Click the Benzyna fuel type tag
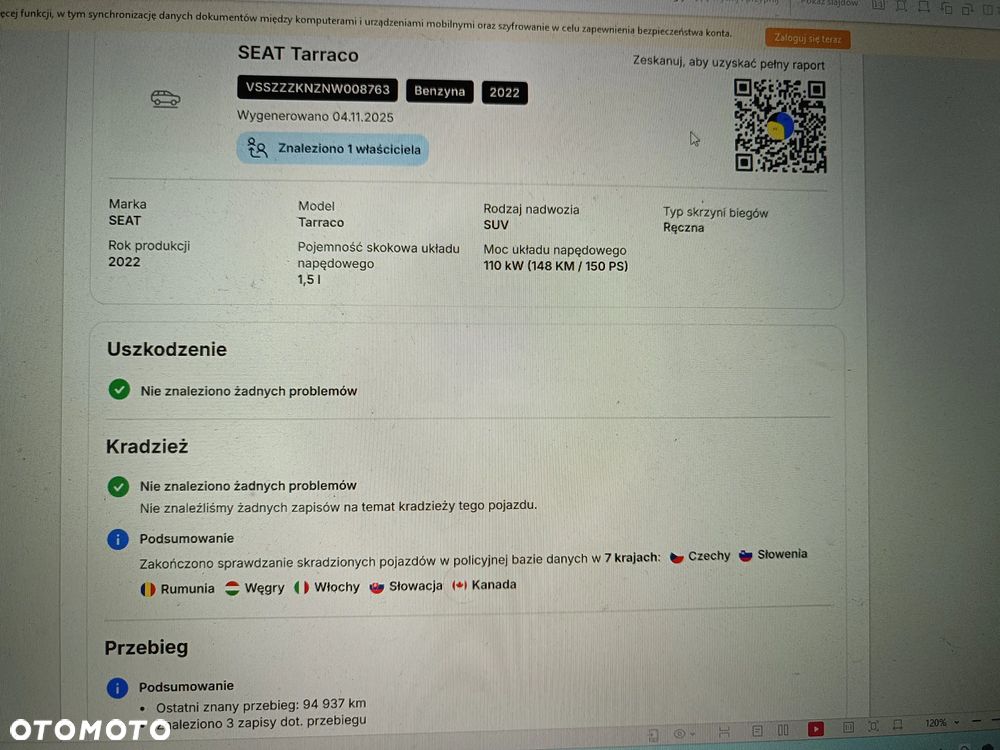The image size is (1000, 750). coord(439,91)
